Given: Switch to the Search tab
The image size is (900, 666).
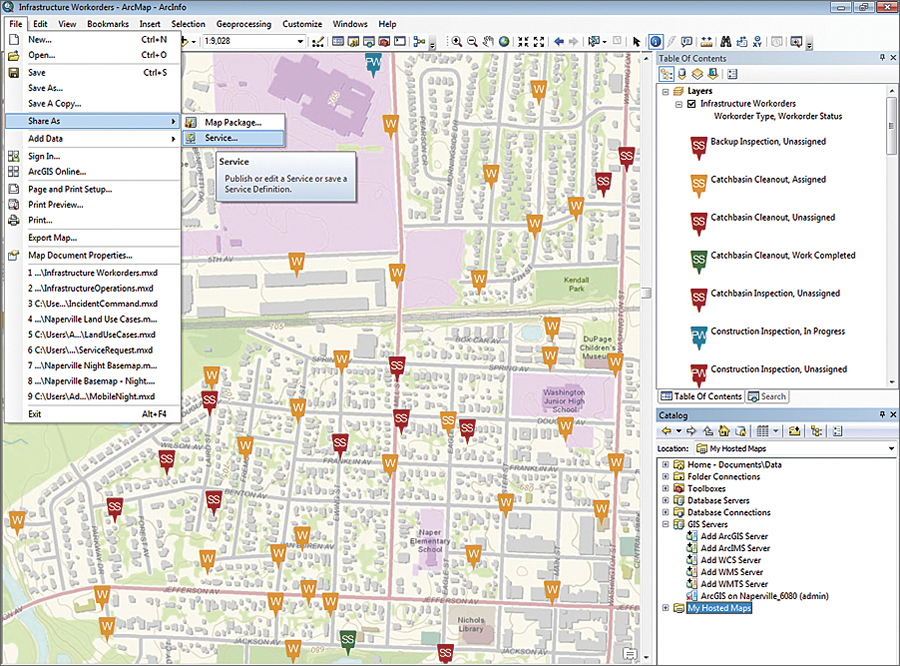Looking at the screenshot, I should (x=767, y=397).
